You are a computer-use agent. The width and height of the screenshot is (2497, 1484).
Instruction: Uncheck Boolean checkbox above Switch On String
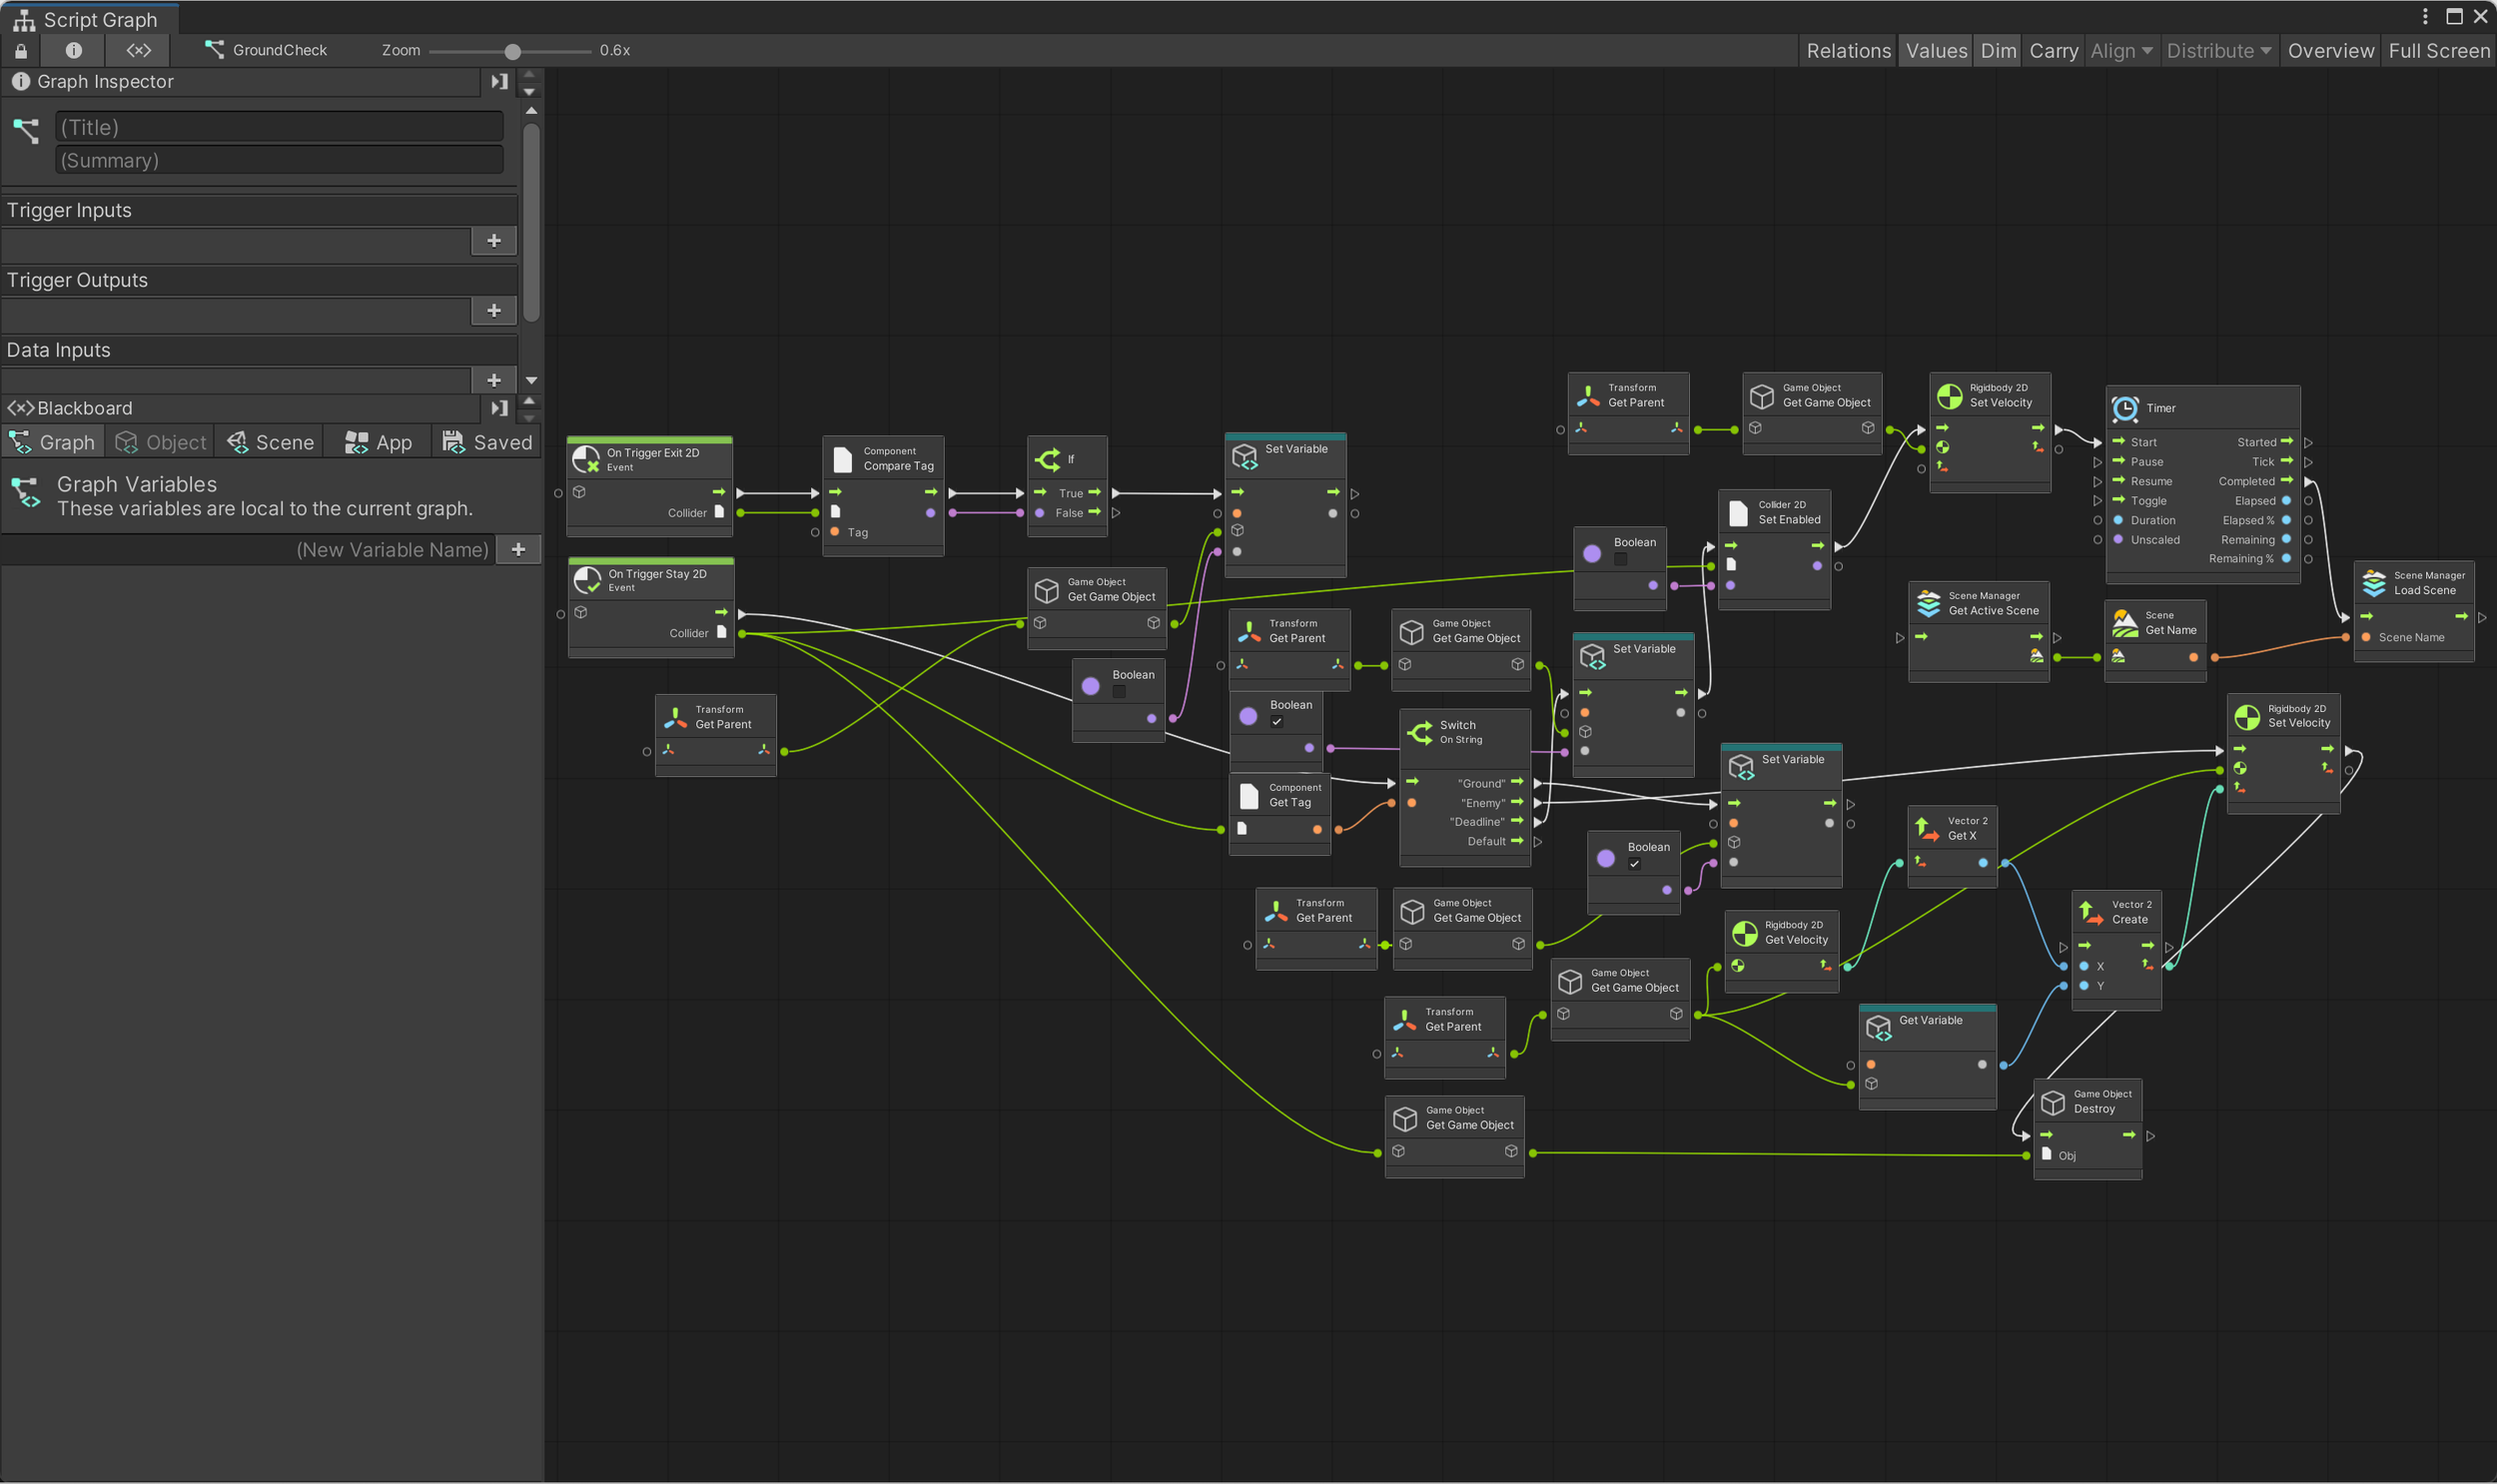click(x=1277, y=722)
